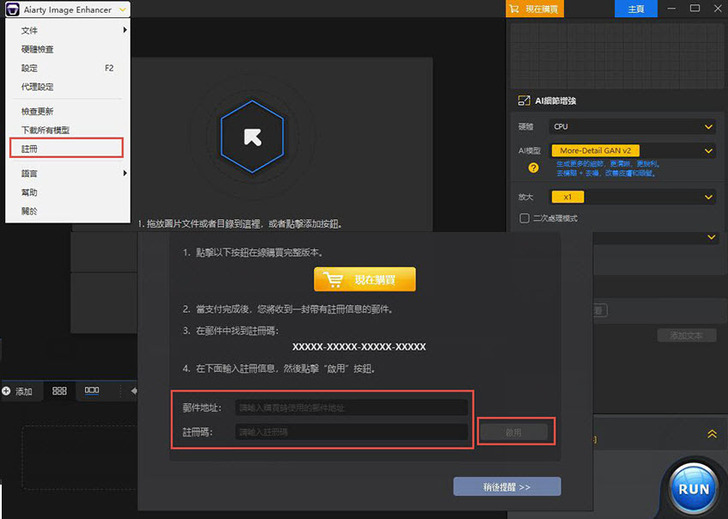Open the AI模型 More-Detail GAN v2 dropdown
The width and height of the screenshot is (728, 519).
pyautogui.click(x=632, y=151)
